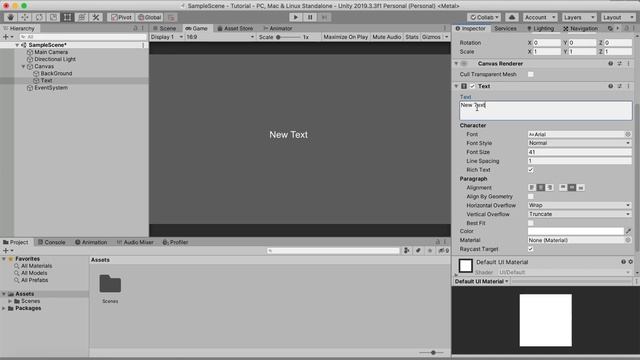Image resolution: width=640 pixels, height=360 pixels.
Task: Select the Move tool
Action: tap(24, 17)
